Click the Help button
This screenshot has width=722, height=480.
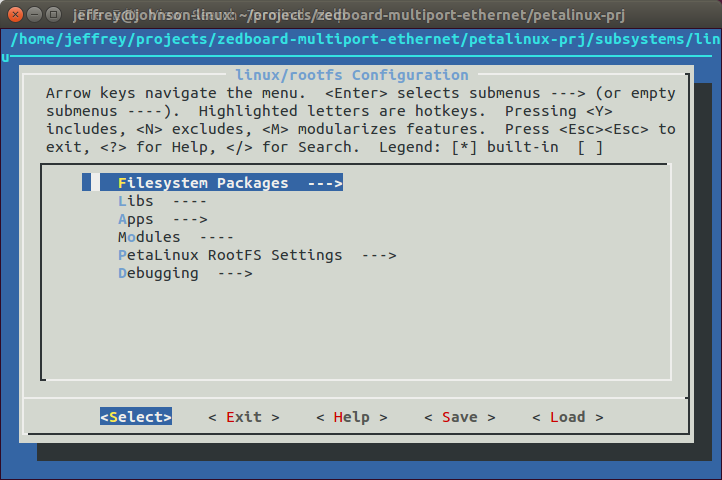click(352, 417)
